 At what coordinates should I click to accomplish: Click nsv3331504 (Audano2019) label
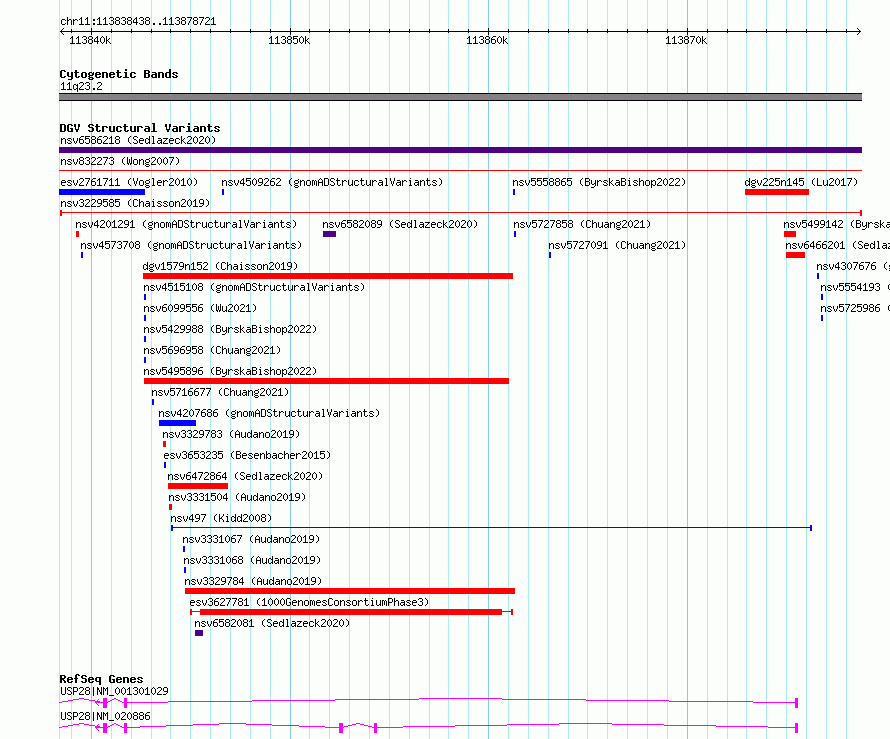237,497
